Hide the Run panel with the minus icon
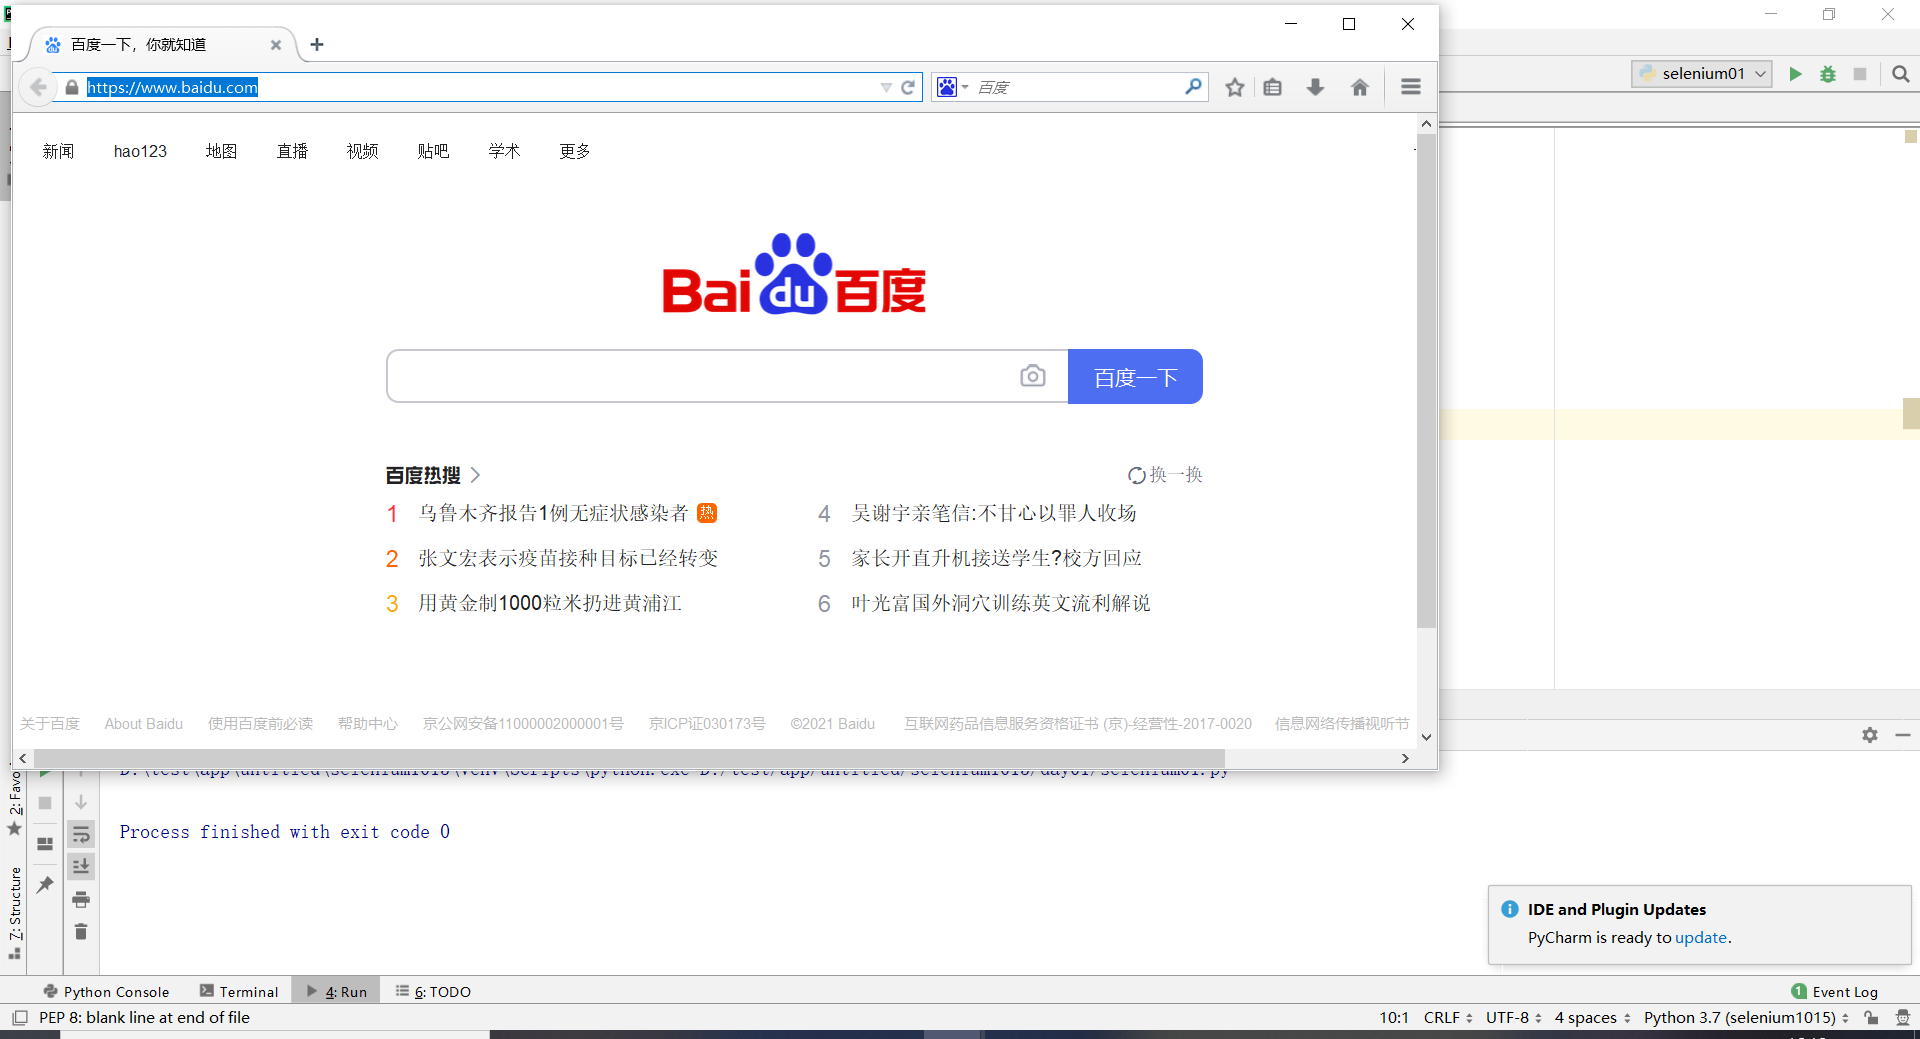The width and height of the screenshot is (1920, 1039). click(x=1903, y=735)
